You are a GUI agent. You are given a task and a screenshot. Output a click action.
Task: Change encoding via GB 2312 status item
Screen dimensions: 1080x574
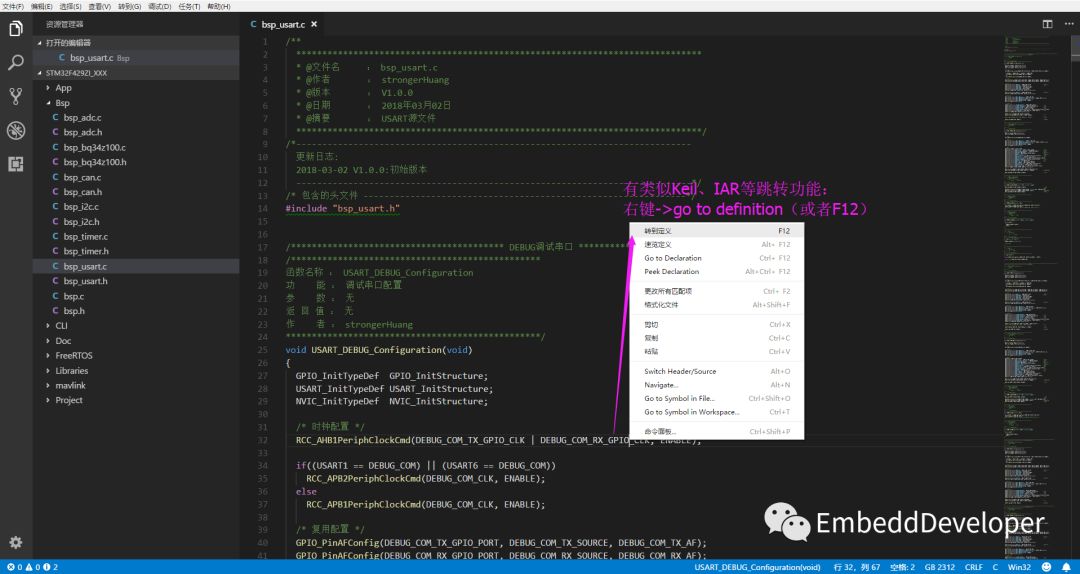tap(940, 567)
